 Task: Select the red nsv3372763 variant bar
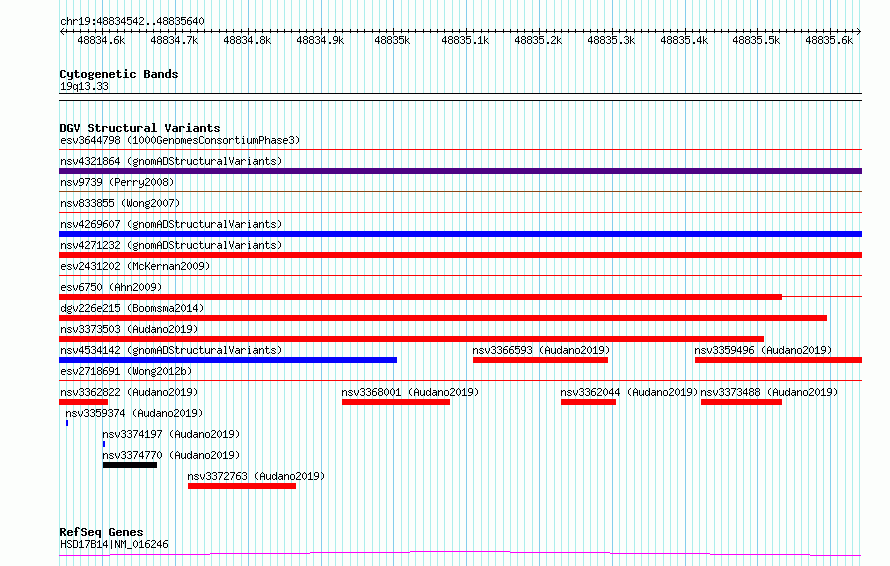(242, 486)
